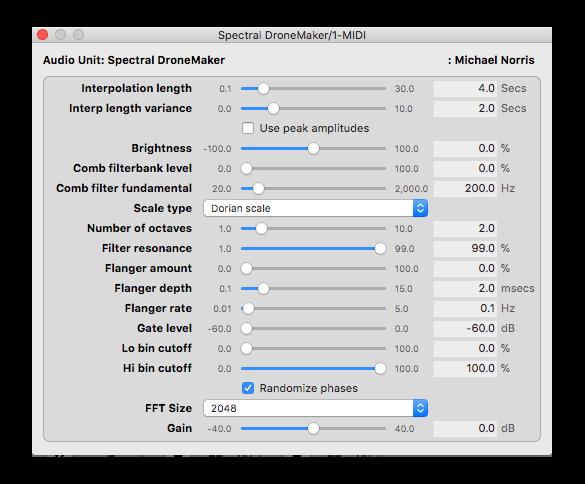Click the Flanger depth slider knob

tap(263, 288)
